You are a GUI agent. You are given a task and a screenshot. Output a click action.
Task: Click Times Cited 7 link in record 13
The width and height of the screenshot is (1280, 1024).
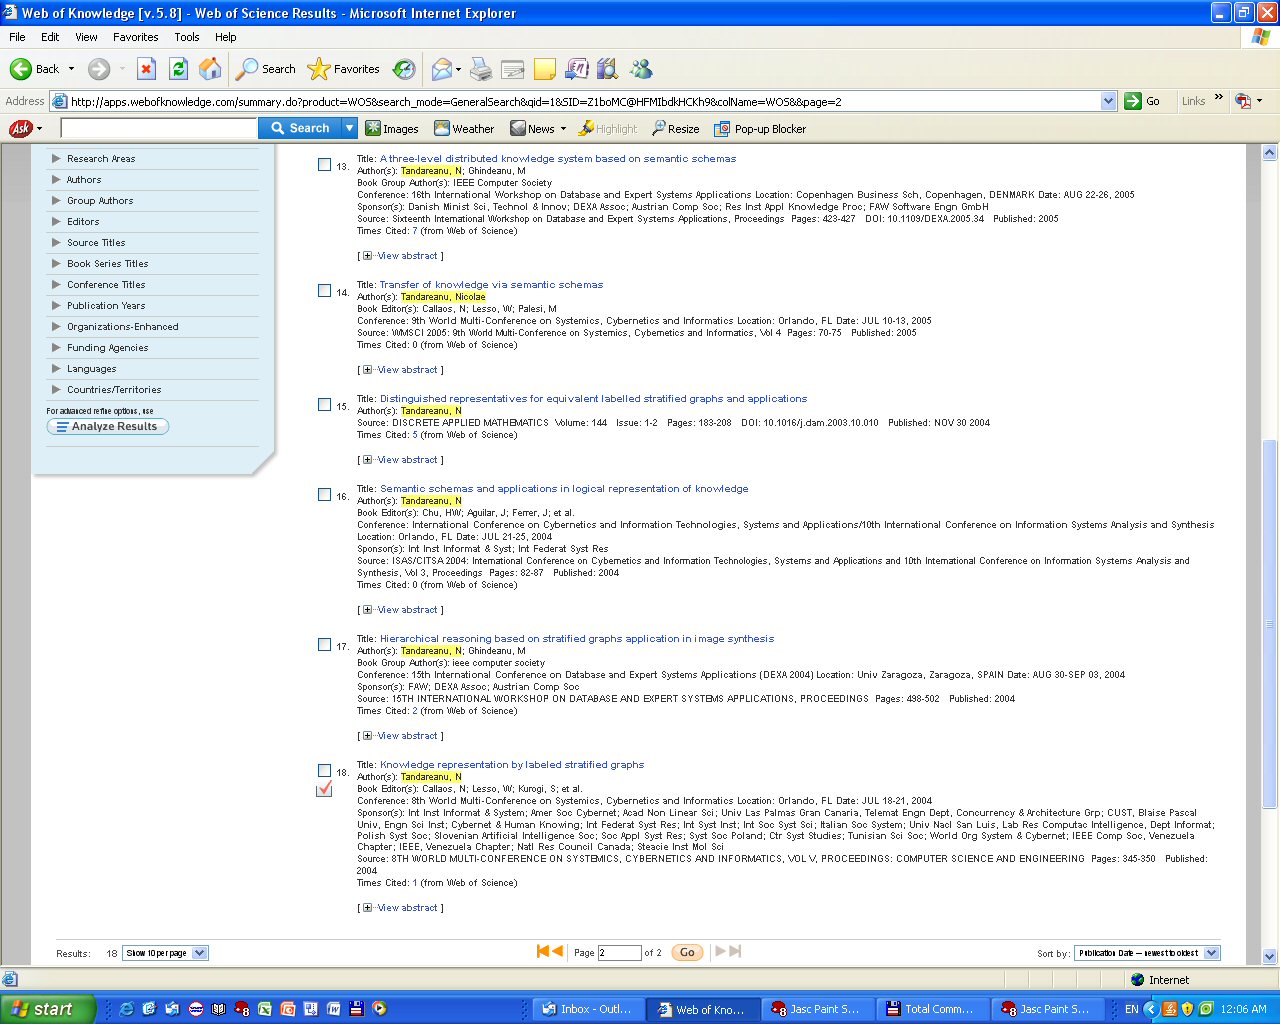coord(415,231)
